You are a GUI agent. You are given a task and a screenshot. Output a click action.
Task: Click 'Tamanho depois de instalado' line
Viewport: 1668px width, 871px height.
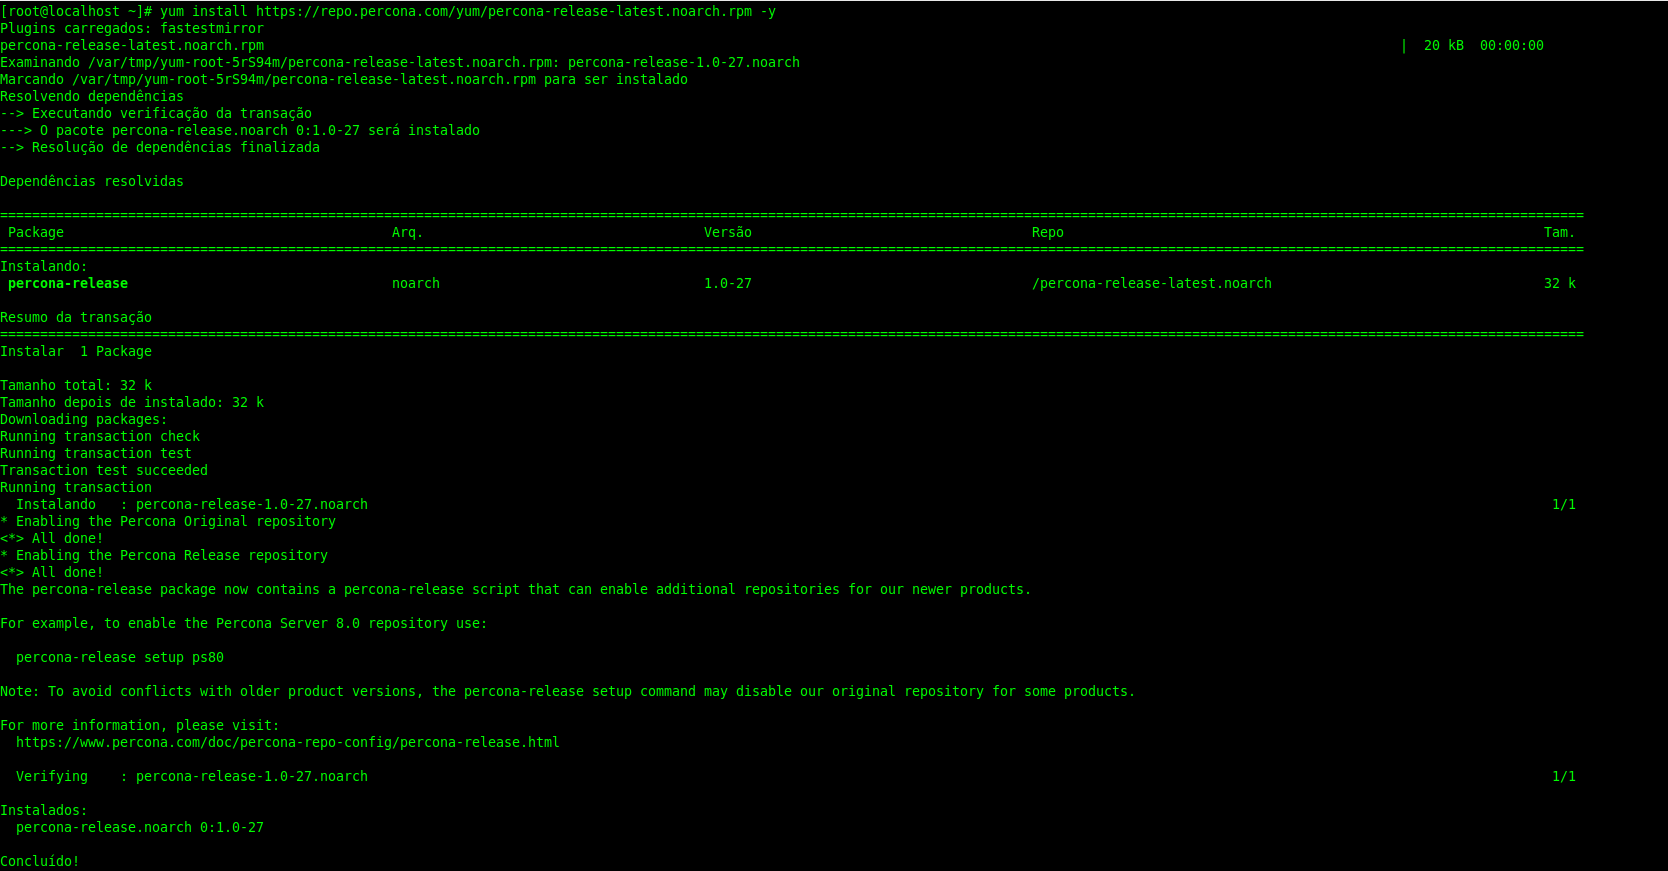click(x=132, y=402)
